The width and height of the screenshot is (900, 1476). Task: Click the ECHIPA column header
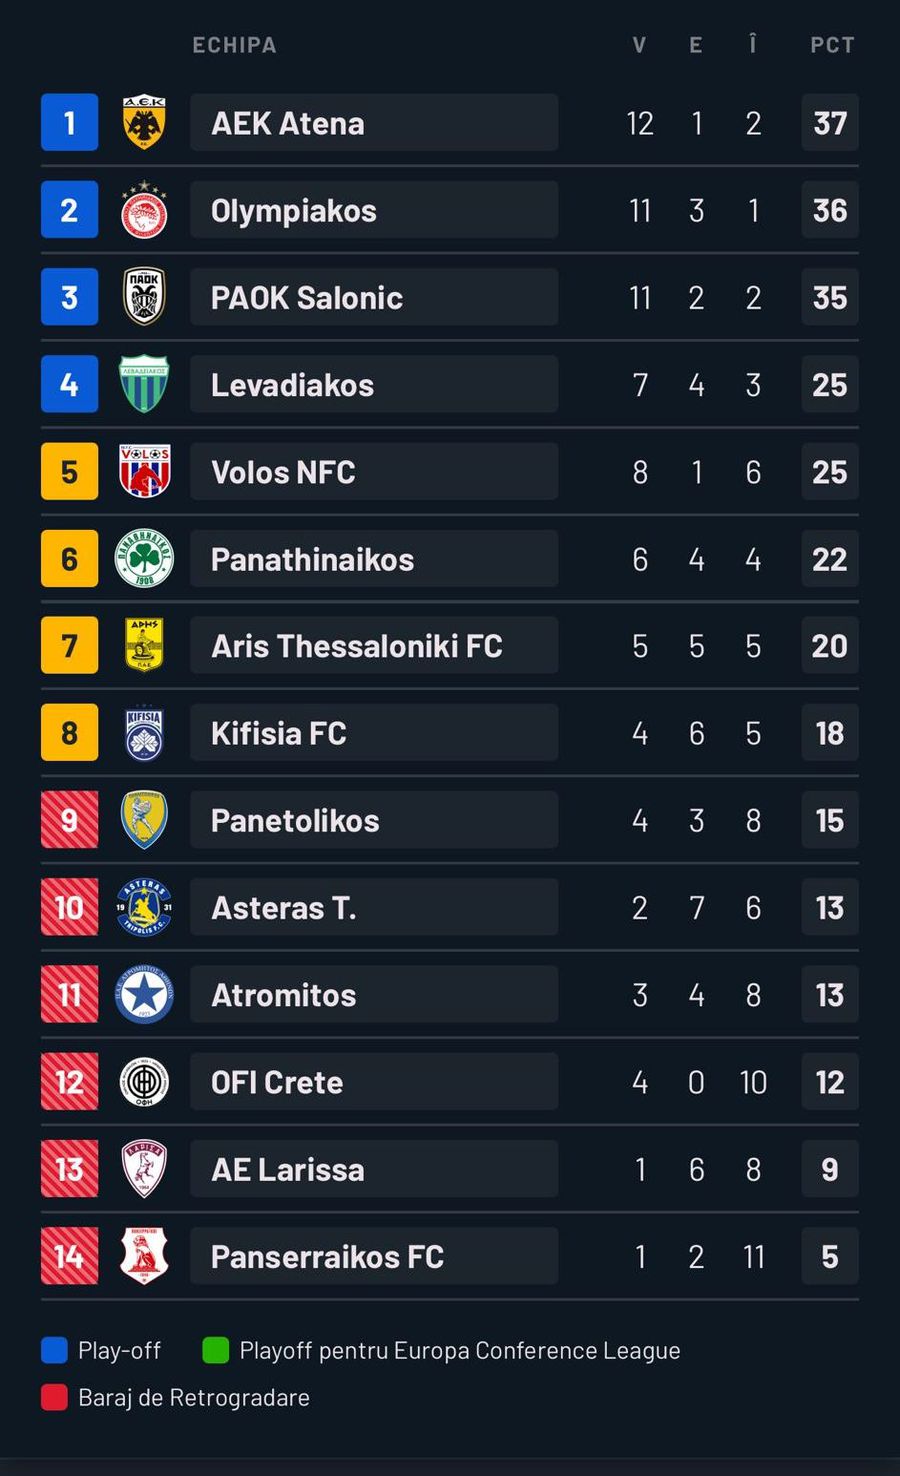234,45
